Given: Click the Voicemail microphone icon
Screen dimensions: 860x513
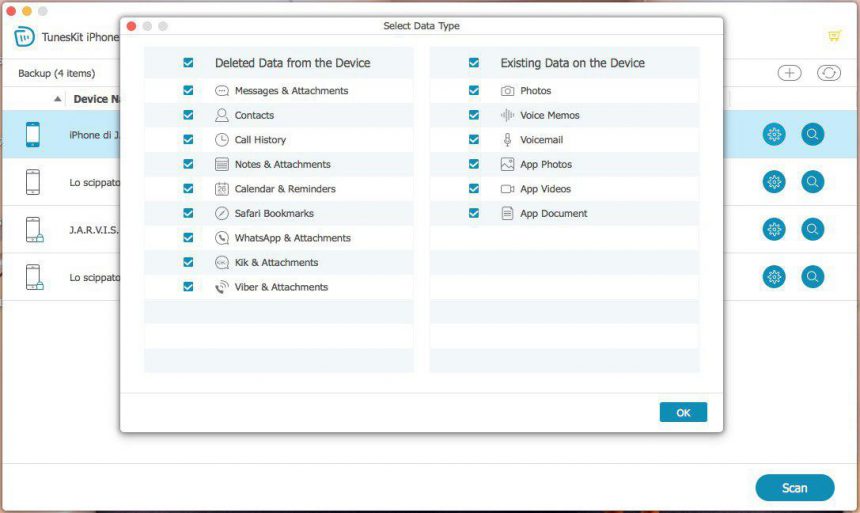Looking at the screenshot, I should pyautogui.click(x=507, y=140).
